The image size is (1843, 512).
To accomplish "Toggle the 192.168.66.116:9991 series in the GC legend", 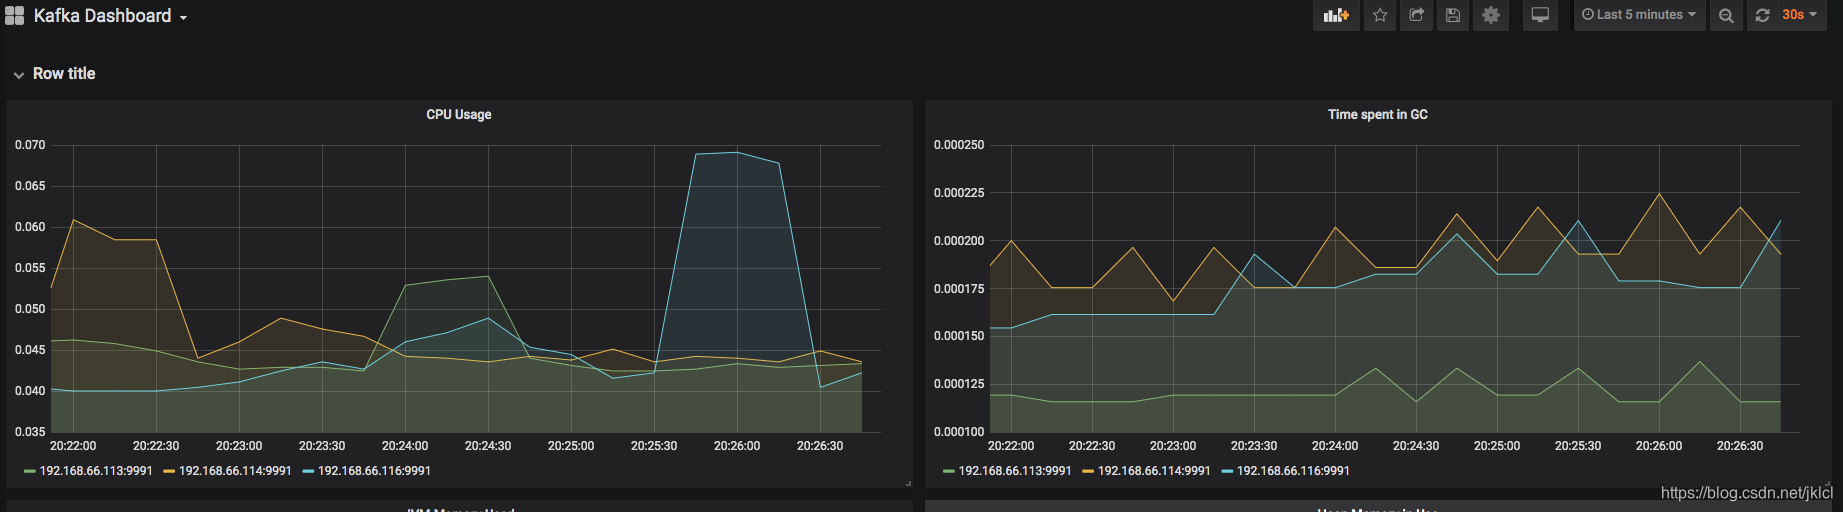I will tap(1293, 471).
